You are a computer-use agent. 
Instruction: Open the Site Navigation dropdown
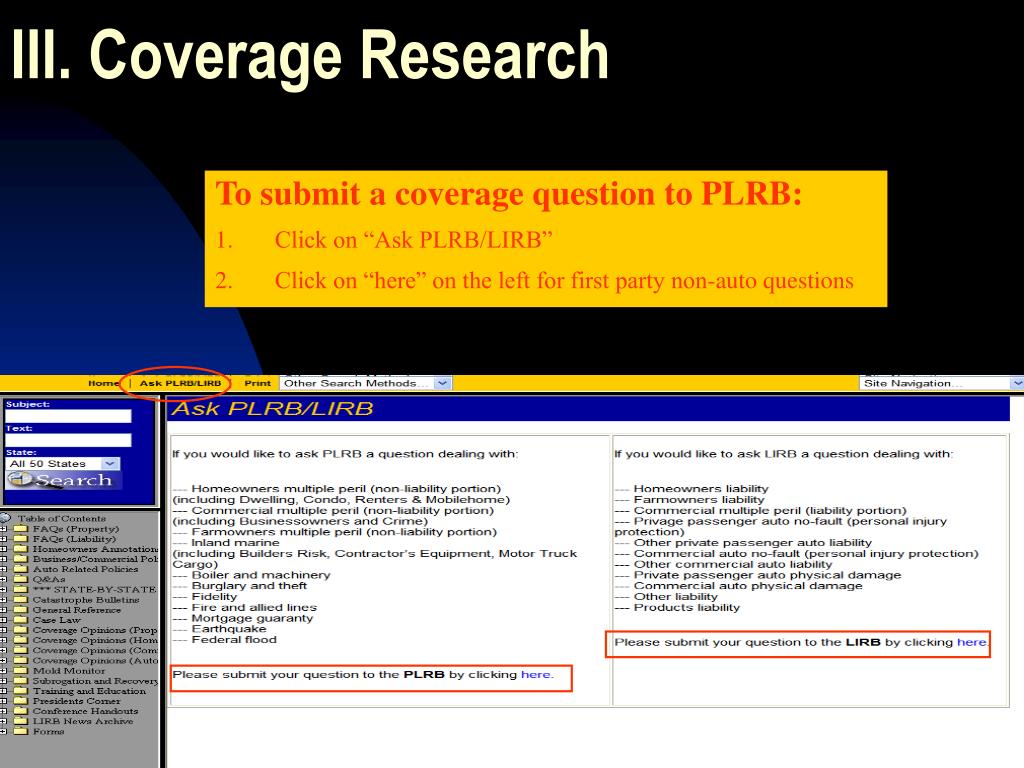[x=942, y=383]
